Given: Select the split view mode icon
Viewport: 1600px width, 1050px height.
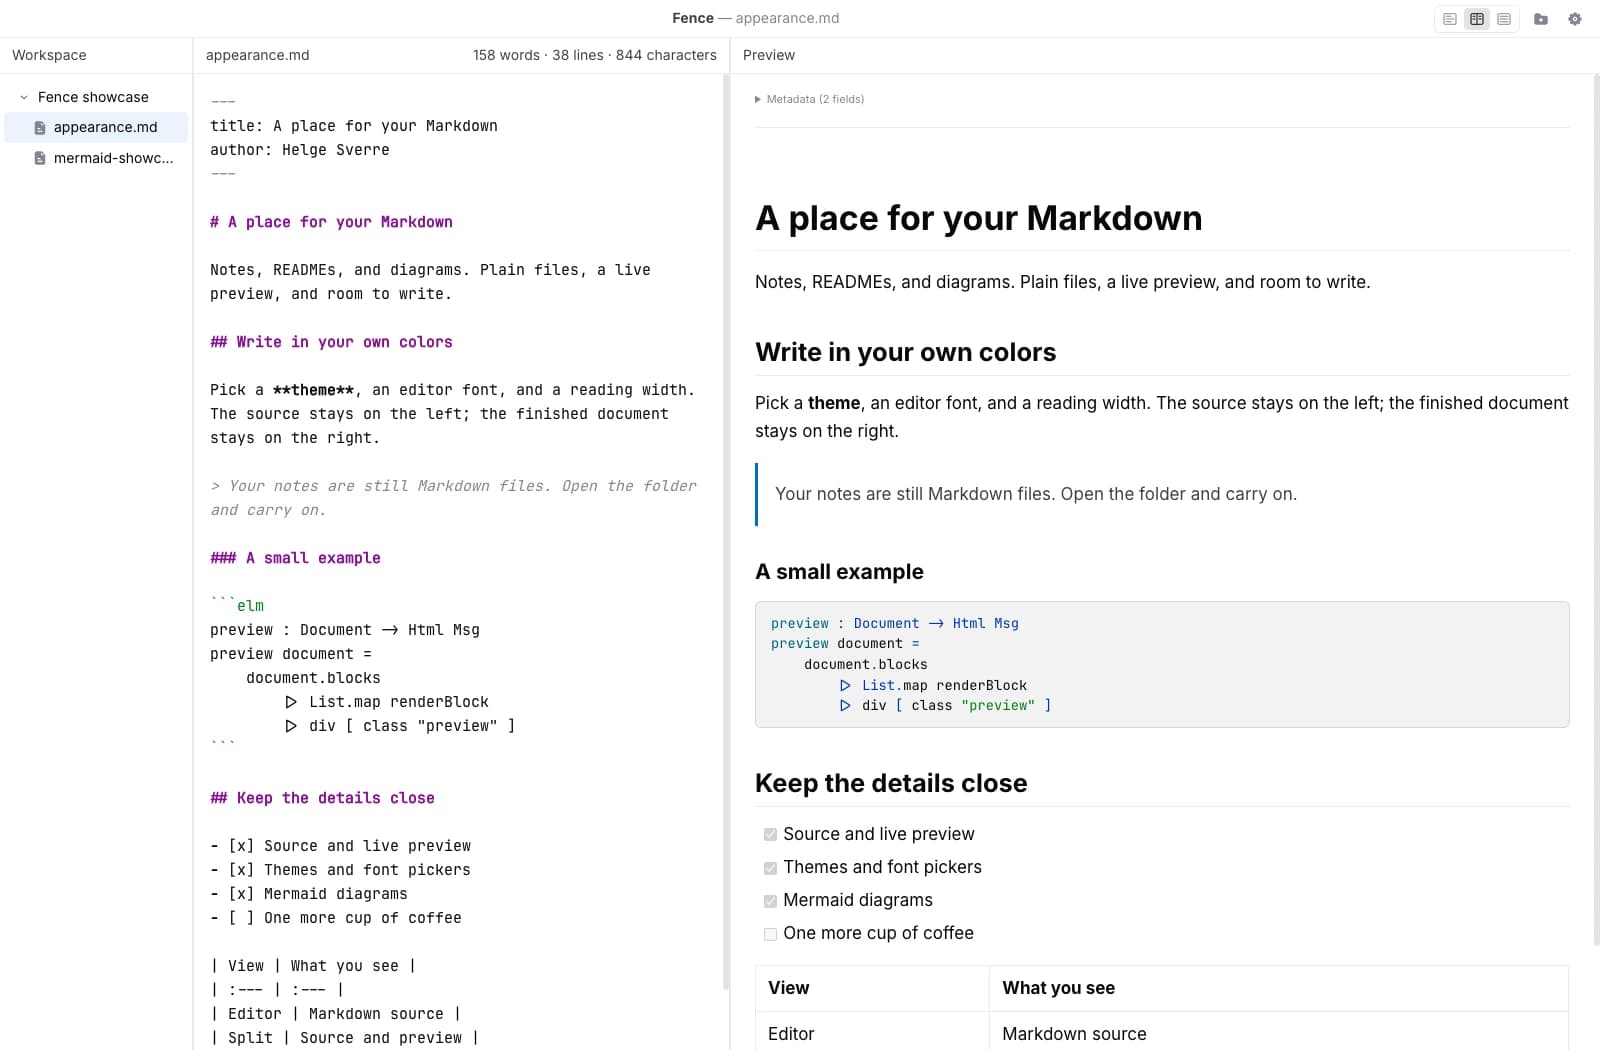Looking at the screenshot, I should pyautogui.click(x=1477, y=19).
